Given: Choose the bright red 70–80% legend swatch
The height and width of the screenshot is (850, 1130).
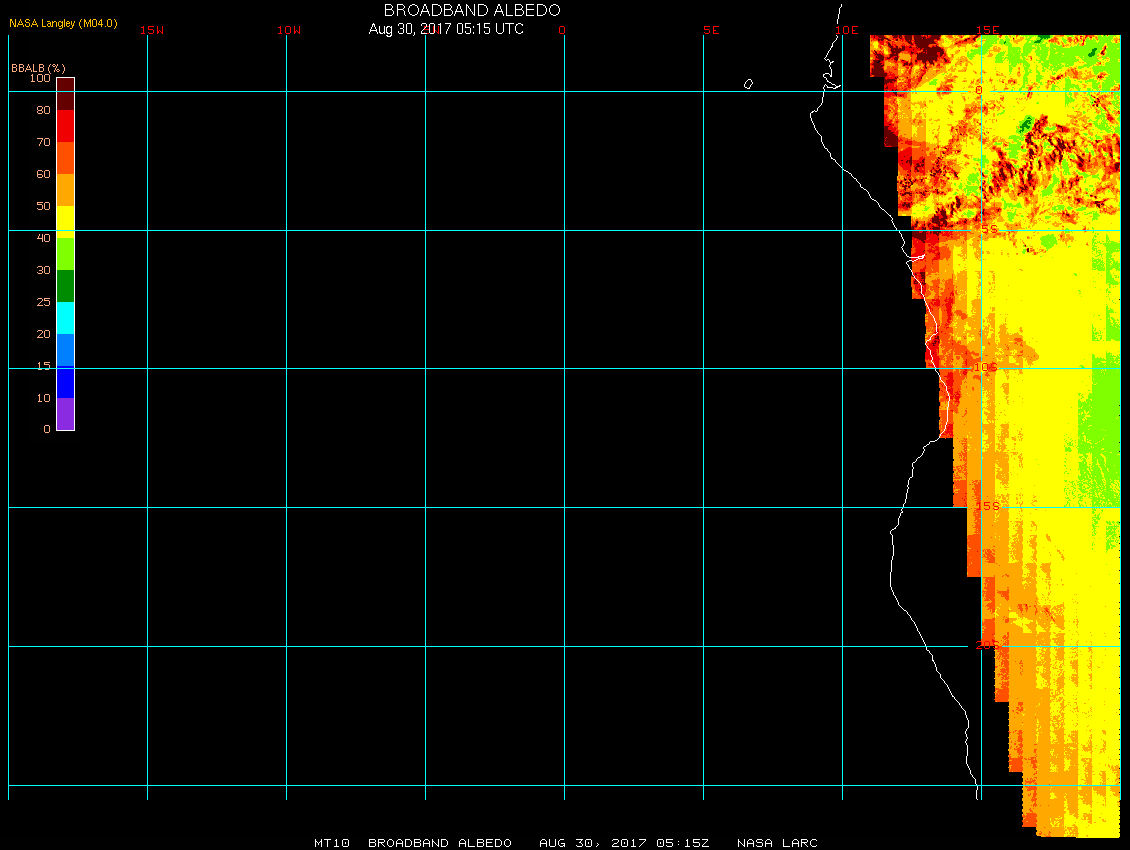Looking at the screenshot, I should [65, 125].
